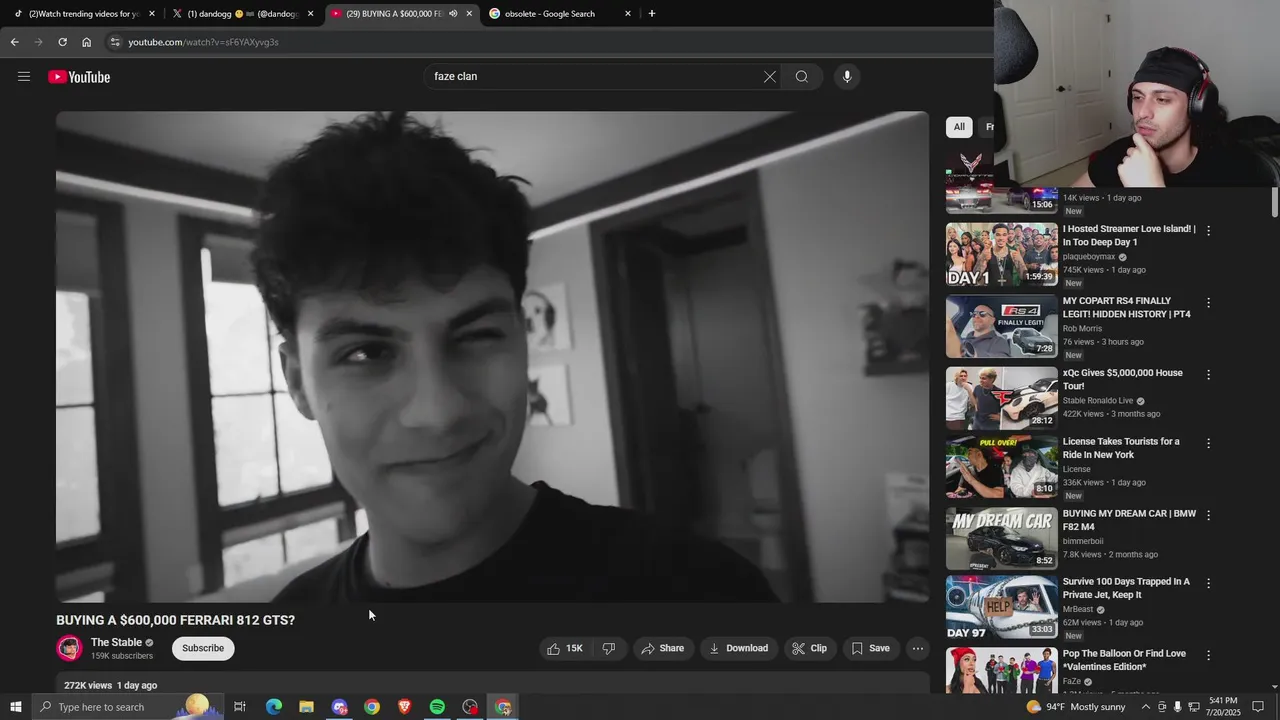Screen dimensions: 1280x720
Task: Create a Clip of the video
Action: click(x=809, y=648)
